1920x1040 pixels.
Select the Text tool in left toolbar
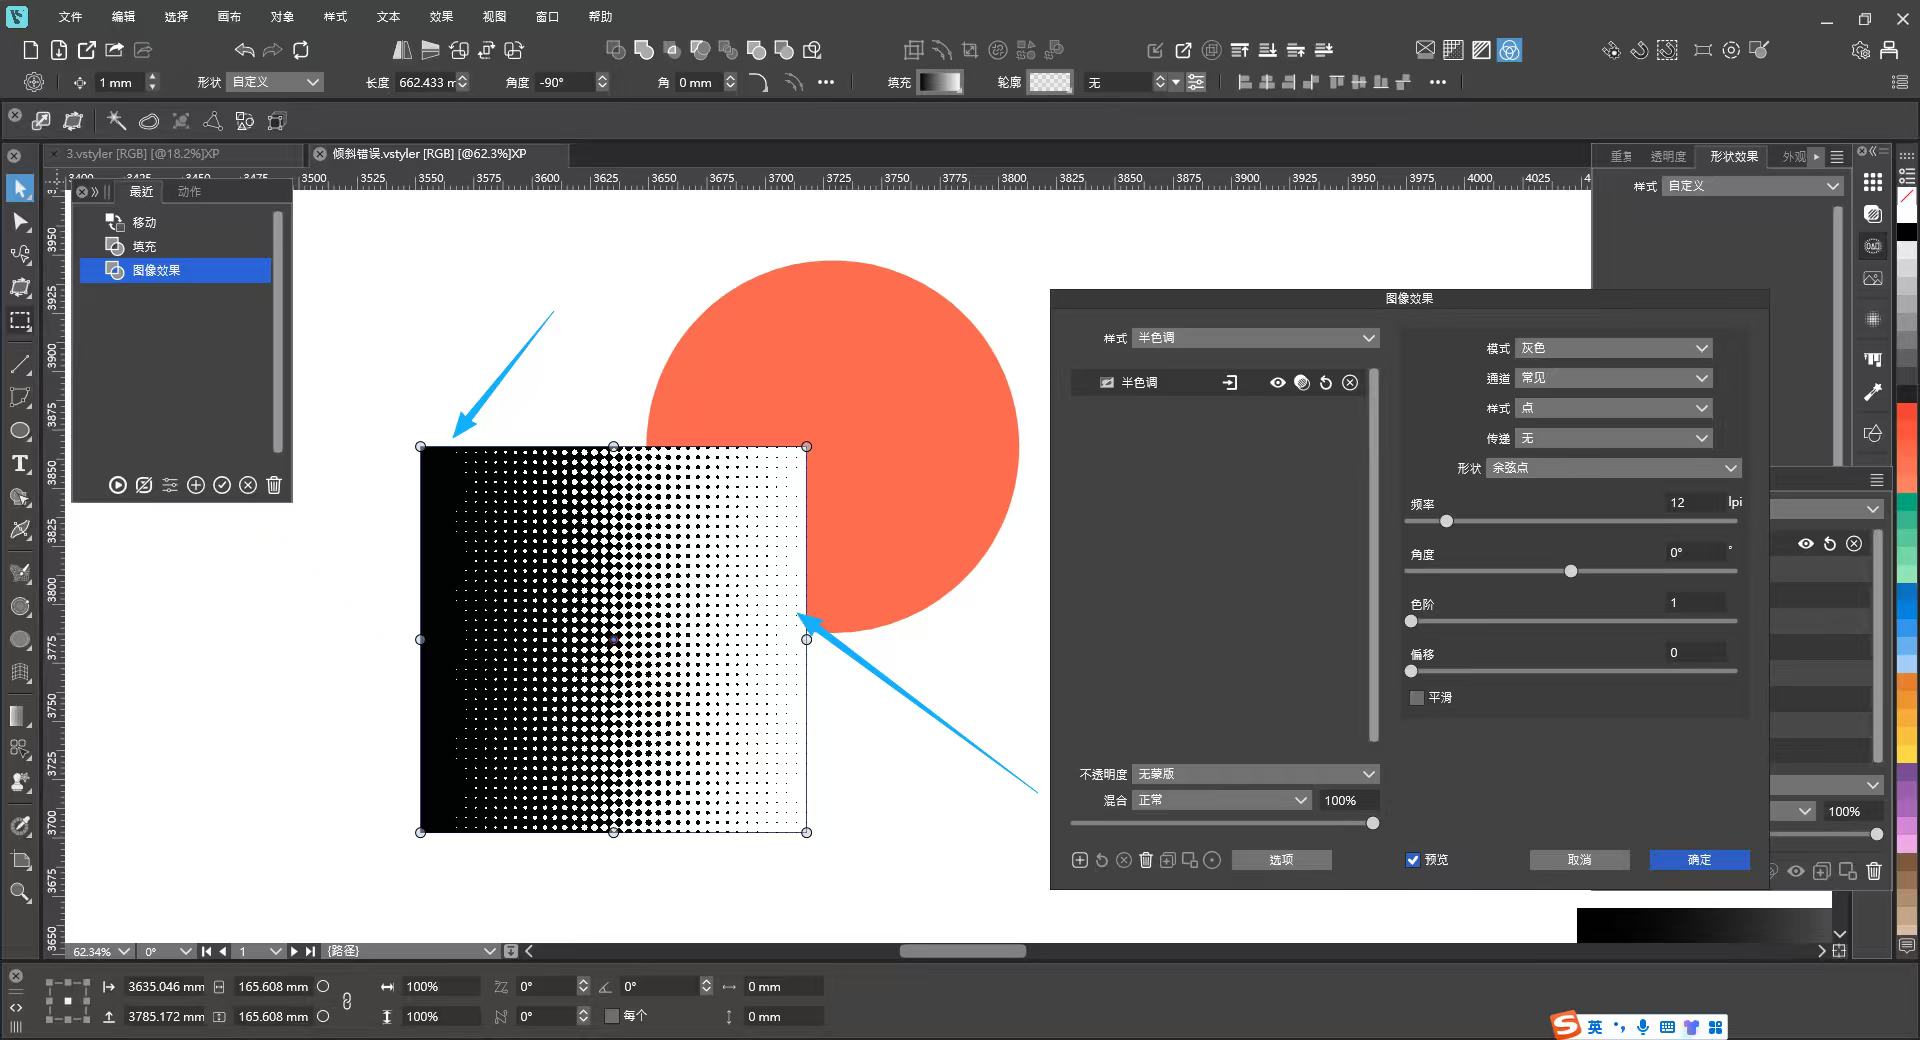[x=20, y=464]
